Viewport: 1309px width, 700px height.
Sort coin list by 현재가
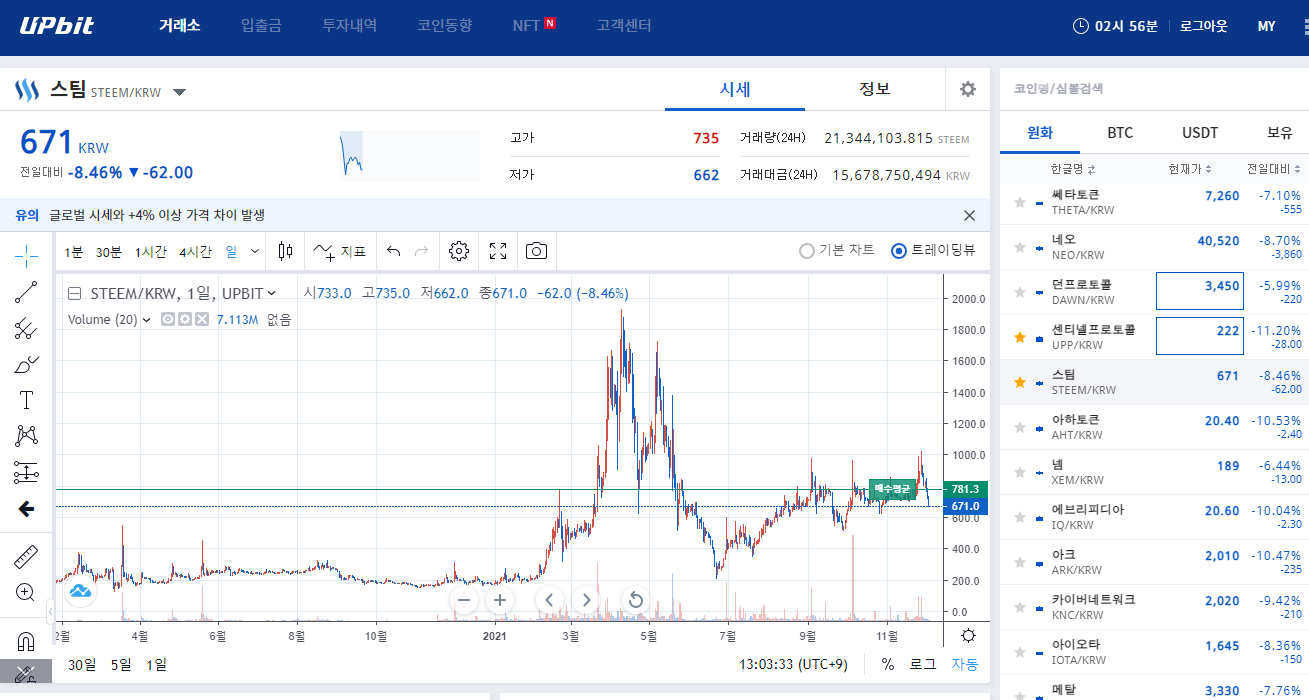1190,169
